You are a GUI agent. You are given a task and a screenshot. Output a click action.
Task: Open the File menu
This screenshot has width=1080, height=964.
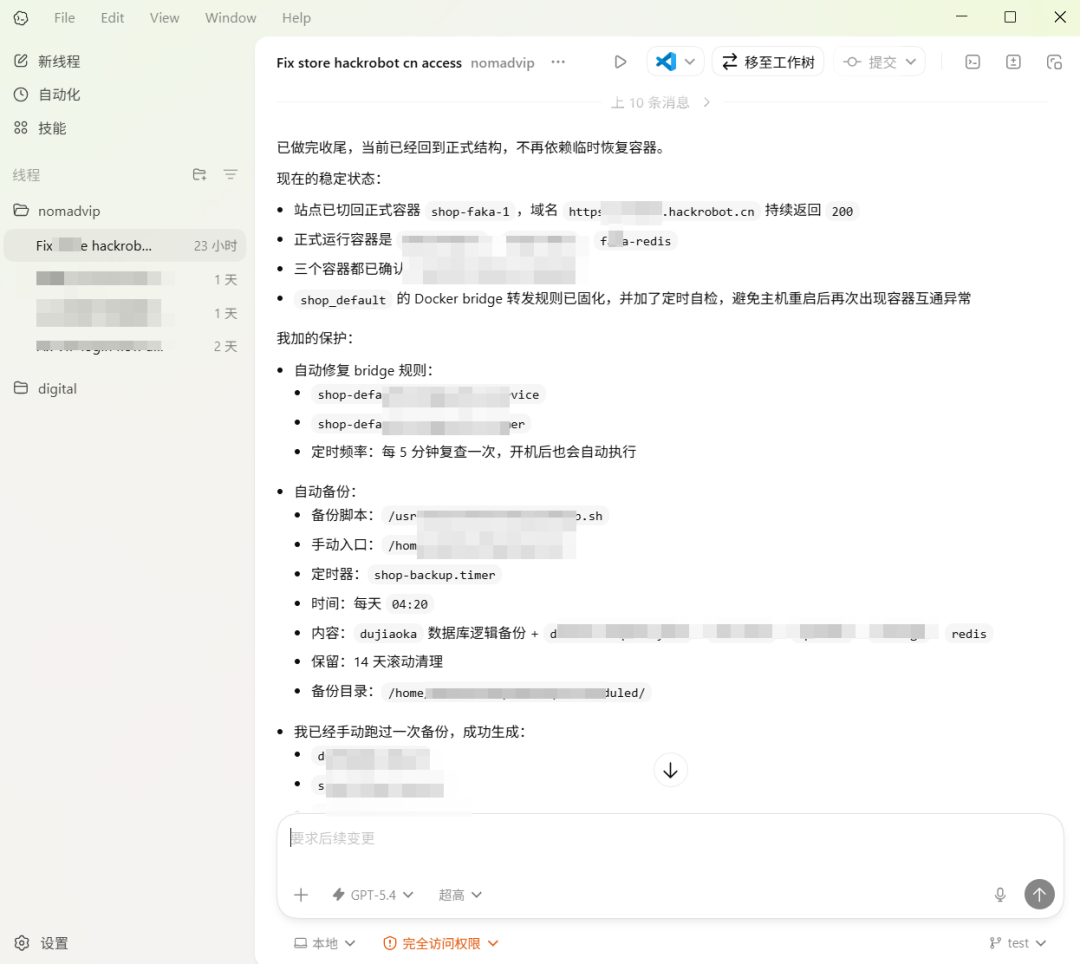point(64,18)
